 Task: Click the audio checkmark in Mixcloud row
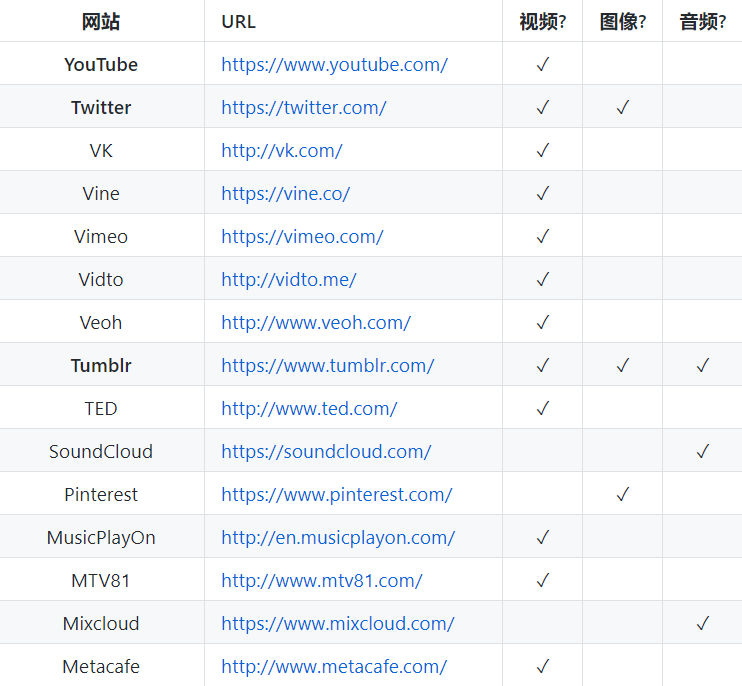(x=703, y=623)
